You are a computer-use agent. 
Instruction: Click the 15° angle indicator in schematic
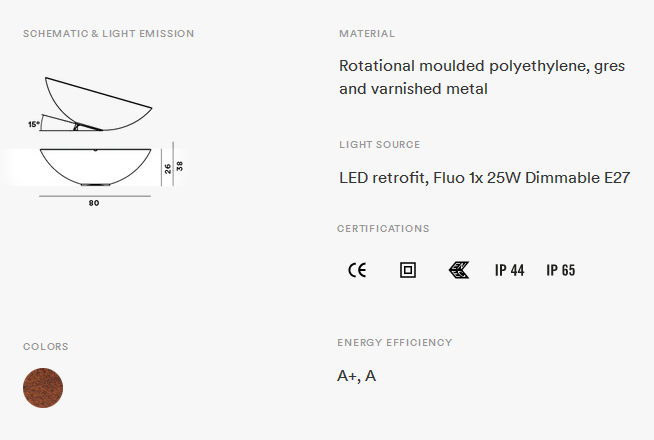[x=34, y=124]
